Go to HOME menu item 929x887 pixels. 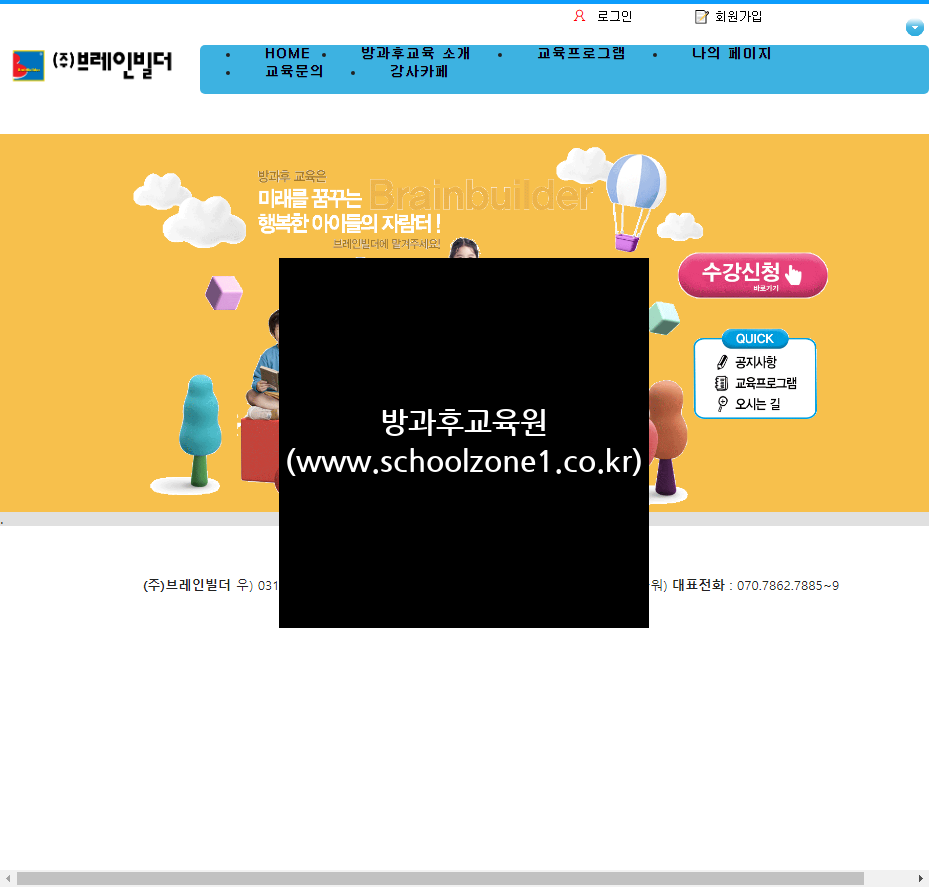(287, 53)
